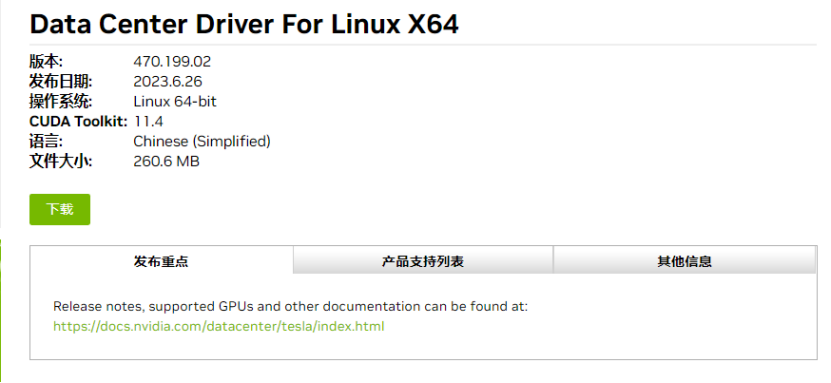Click the CUDA Toolkit value 11.4
Screen dimensions: 831x383
(x=148, y=121)
